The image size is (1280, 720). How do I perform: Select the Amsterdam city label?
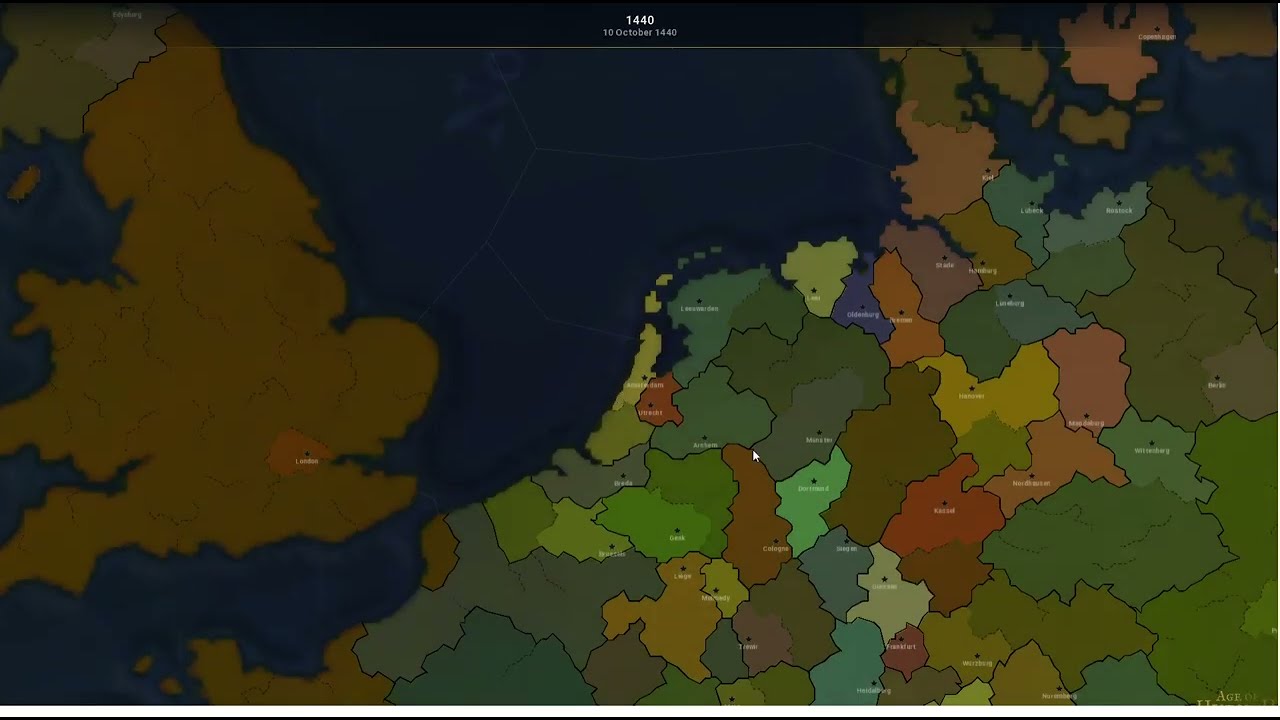click(644, 386)
